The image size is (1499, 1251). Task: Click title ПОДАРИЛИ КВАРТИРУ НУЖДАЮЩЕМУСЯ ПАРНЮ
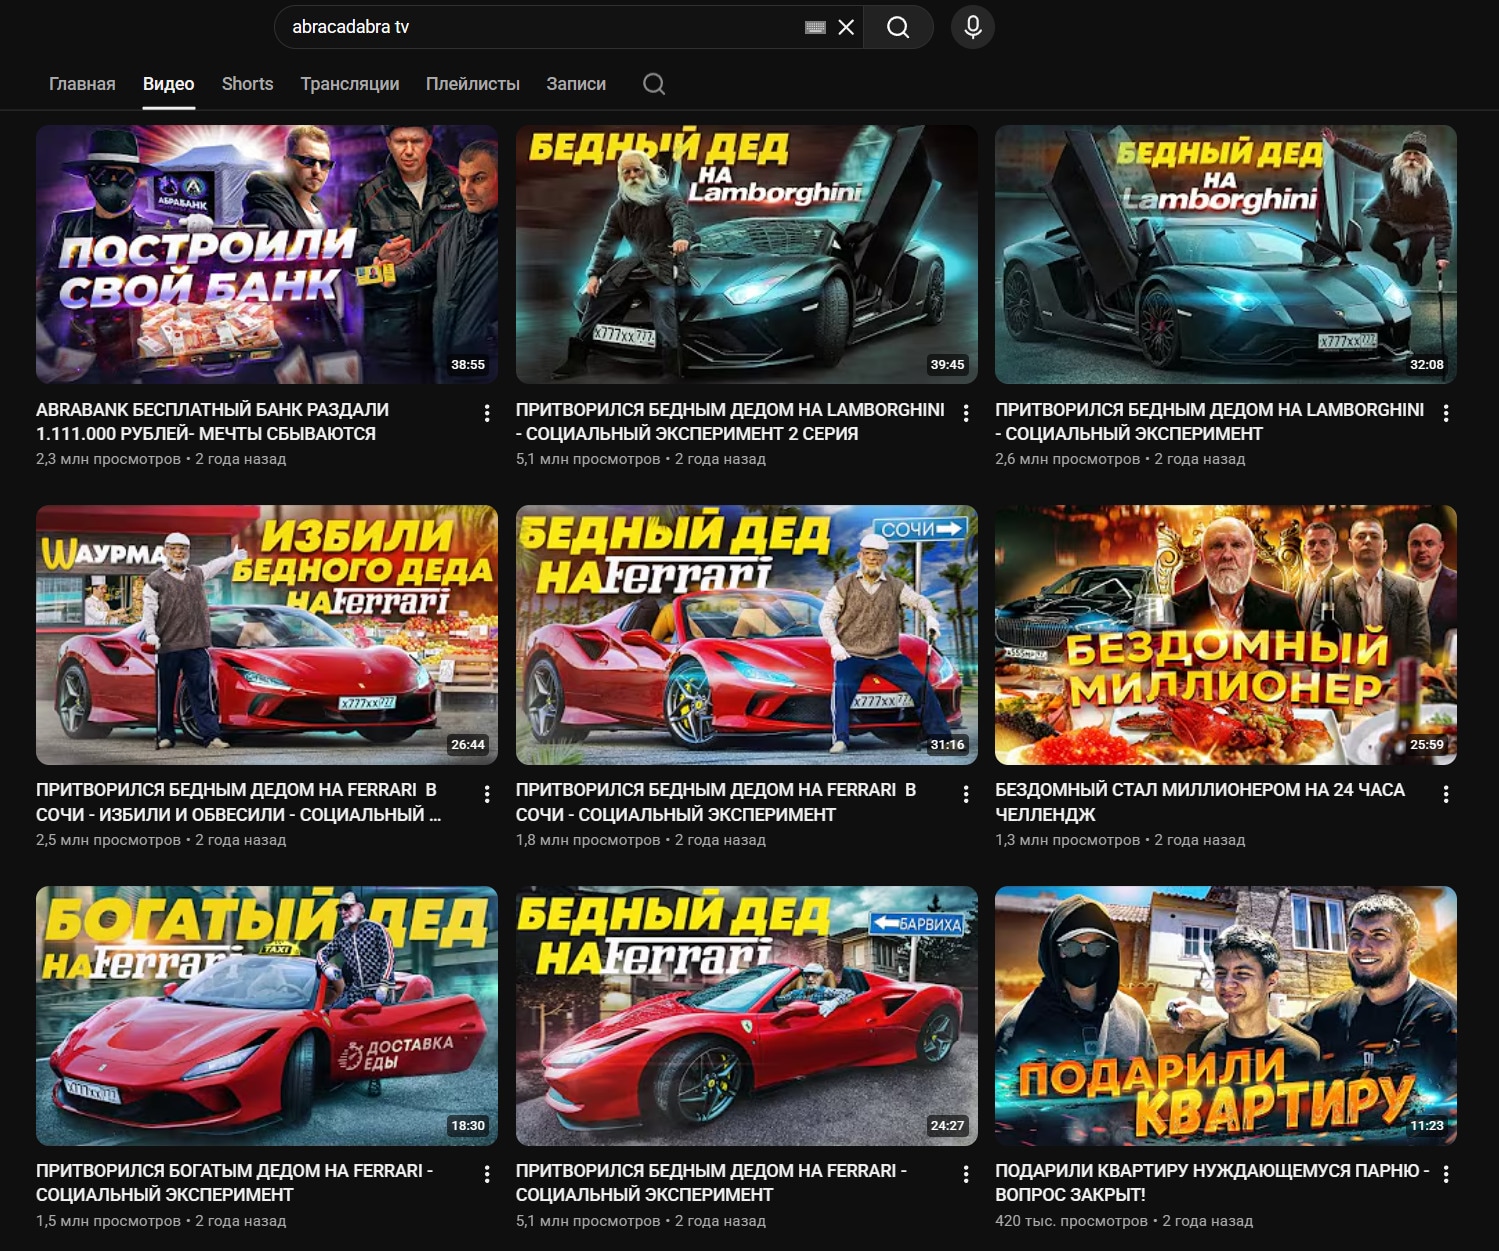1212,1182
